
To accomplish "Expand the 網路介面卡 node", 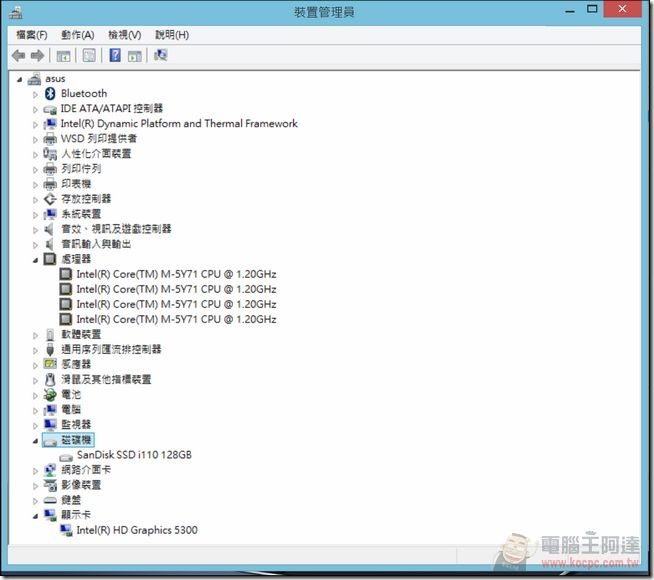I will tap(35, 471).
